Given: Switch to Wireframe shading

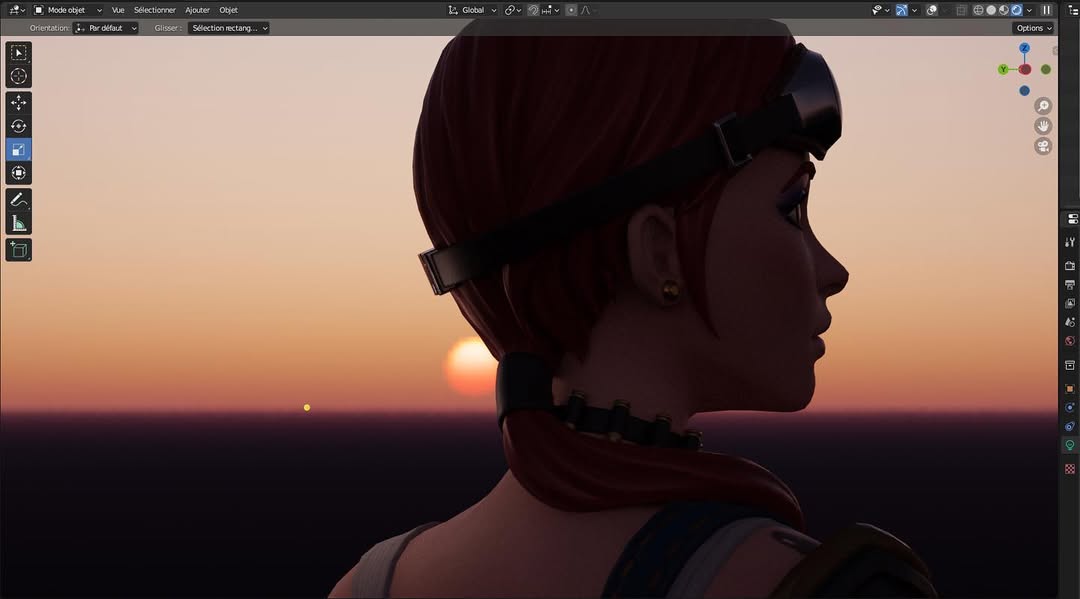Looking at the screenshot, I should [x=978, y=10].
